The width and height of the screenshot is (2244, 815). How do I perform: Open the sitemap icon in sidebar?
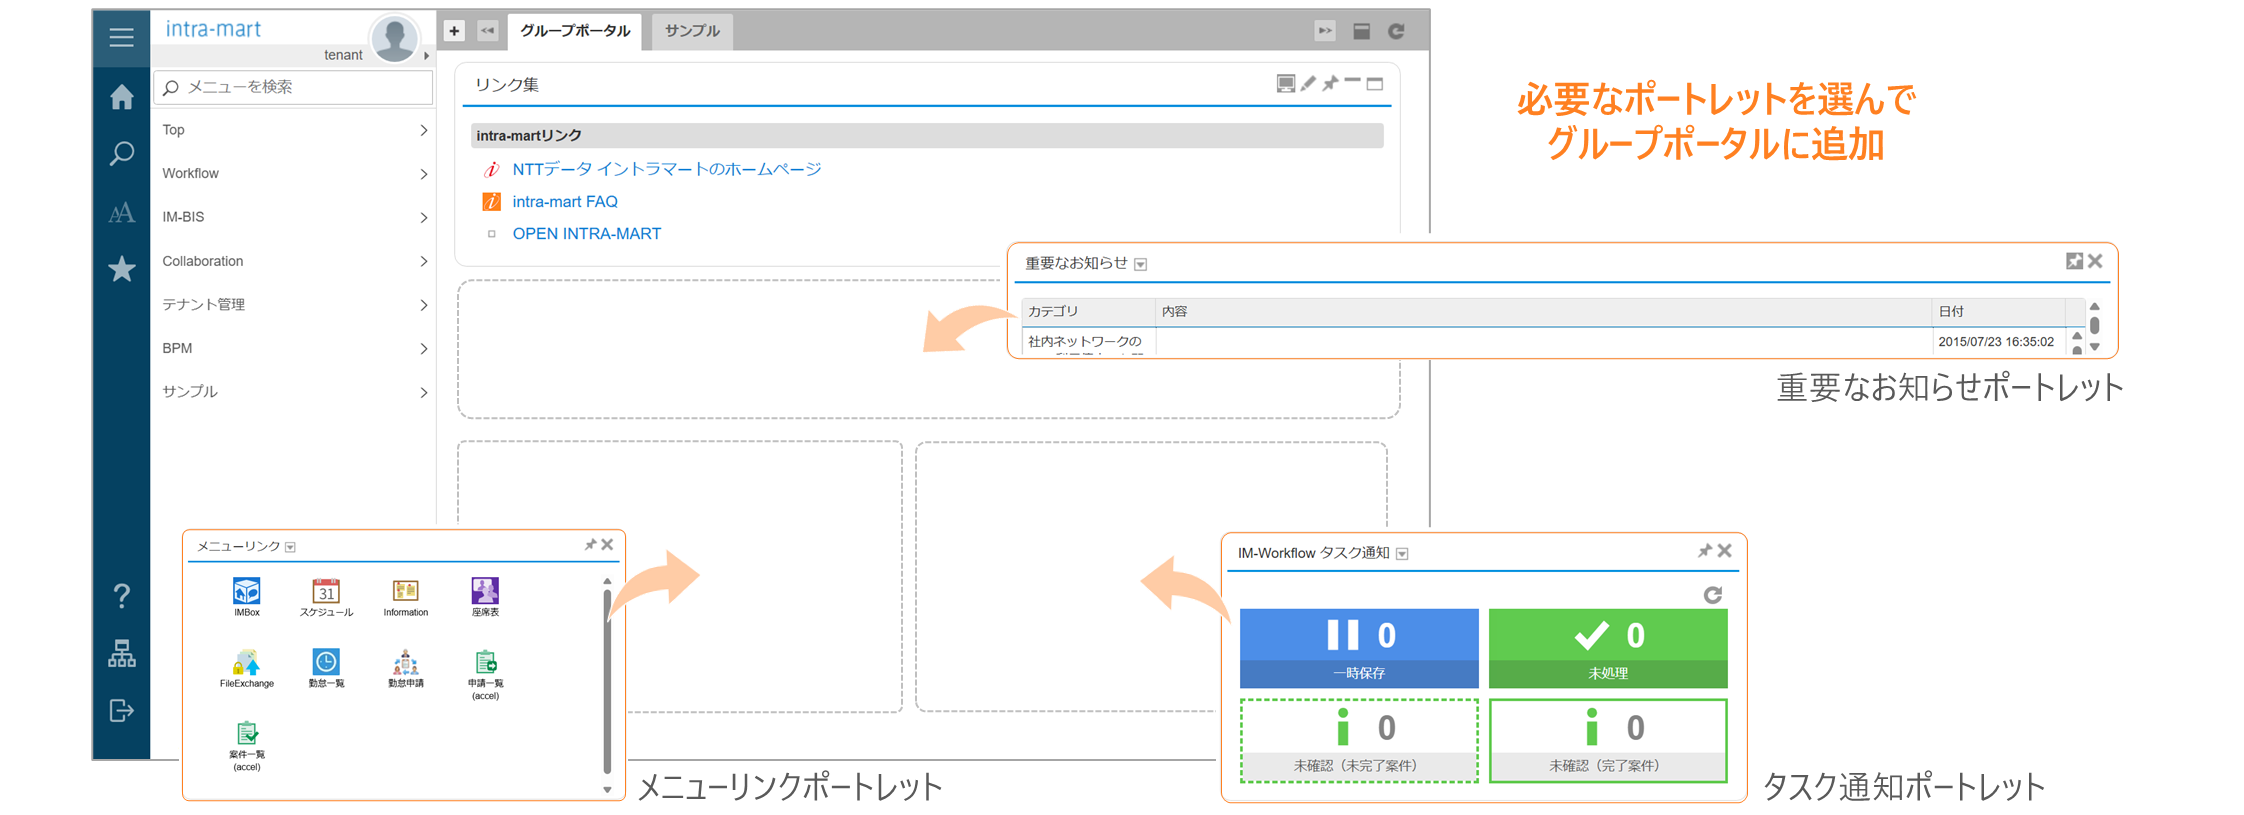[121, 654]
